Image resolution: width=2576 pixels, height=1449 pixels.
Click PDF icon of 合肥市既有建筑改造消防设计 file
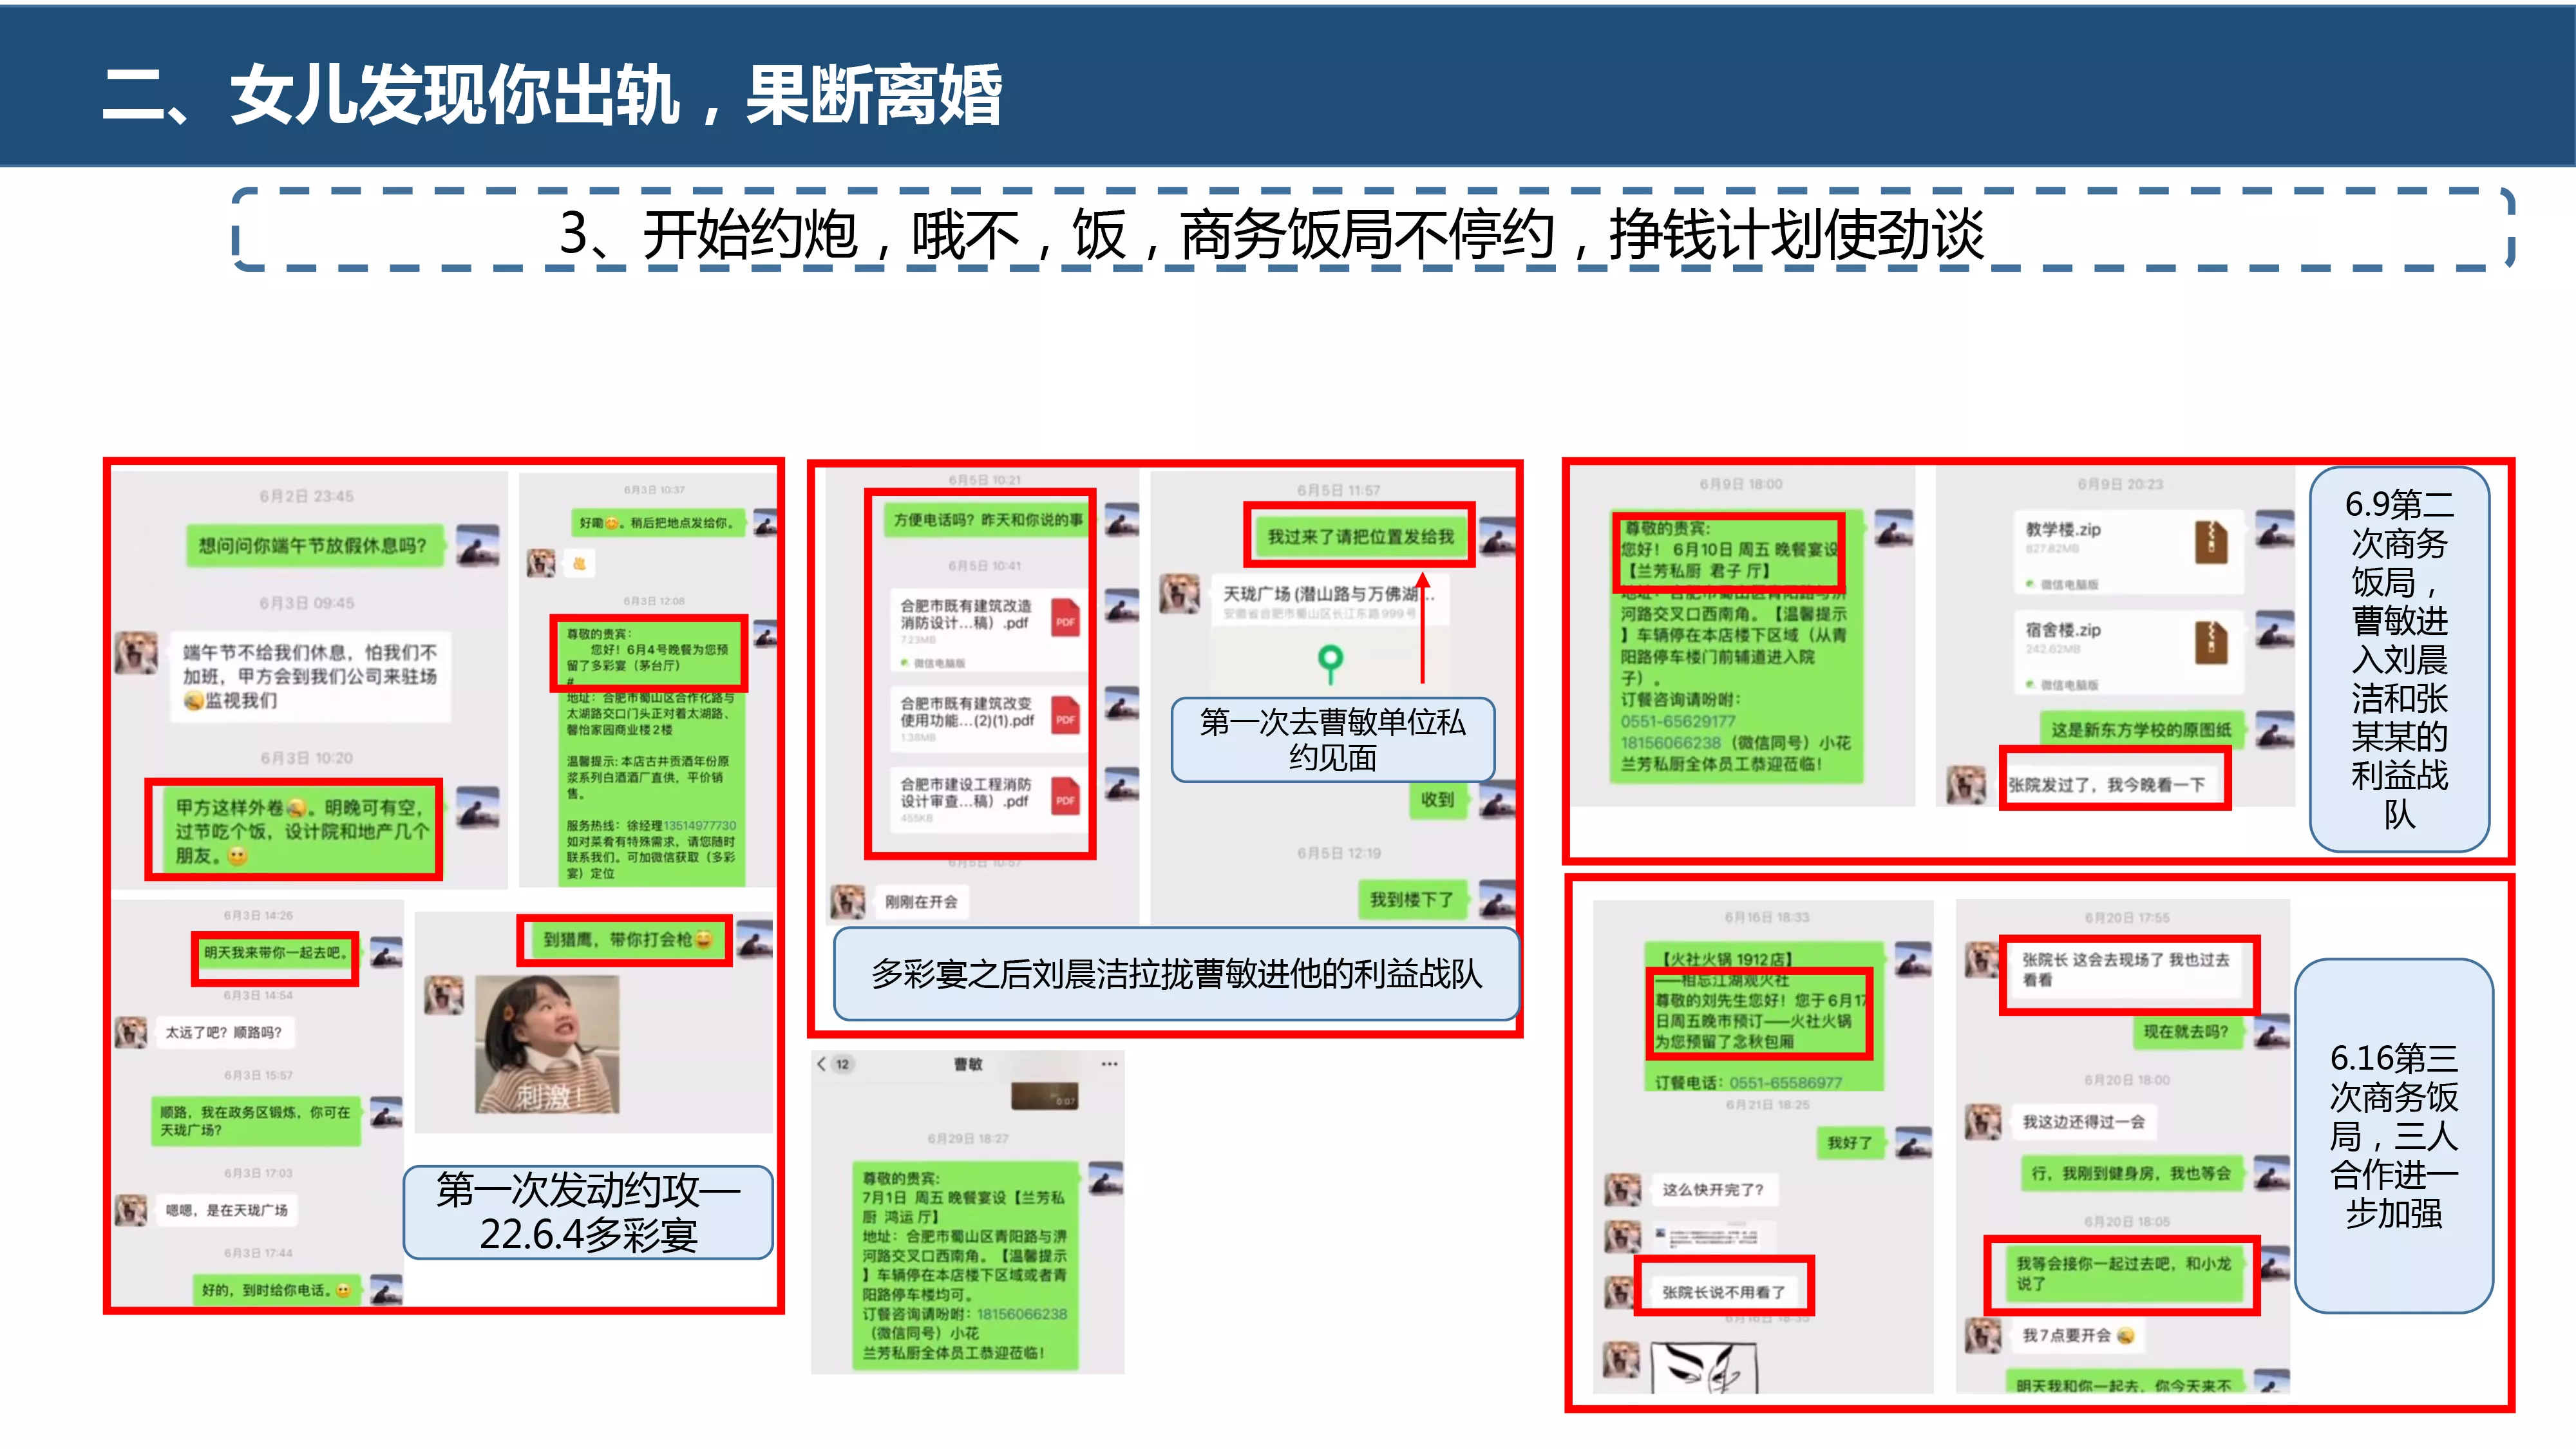1066,620
